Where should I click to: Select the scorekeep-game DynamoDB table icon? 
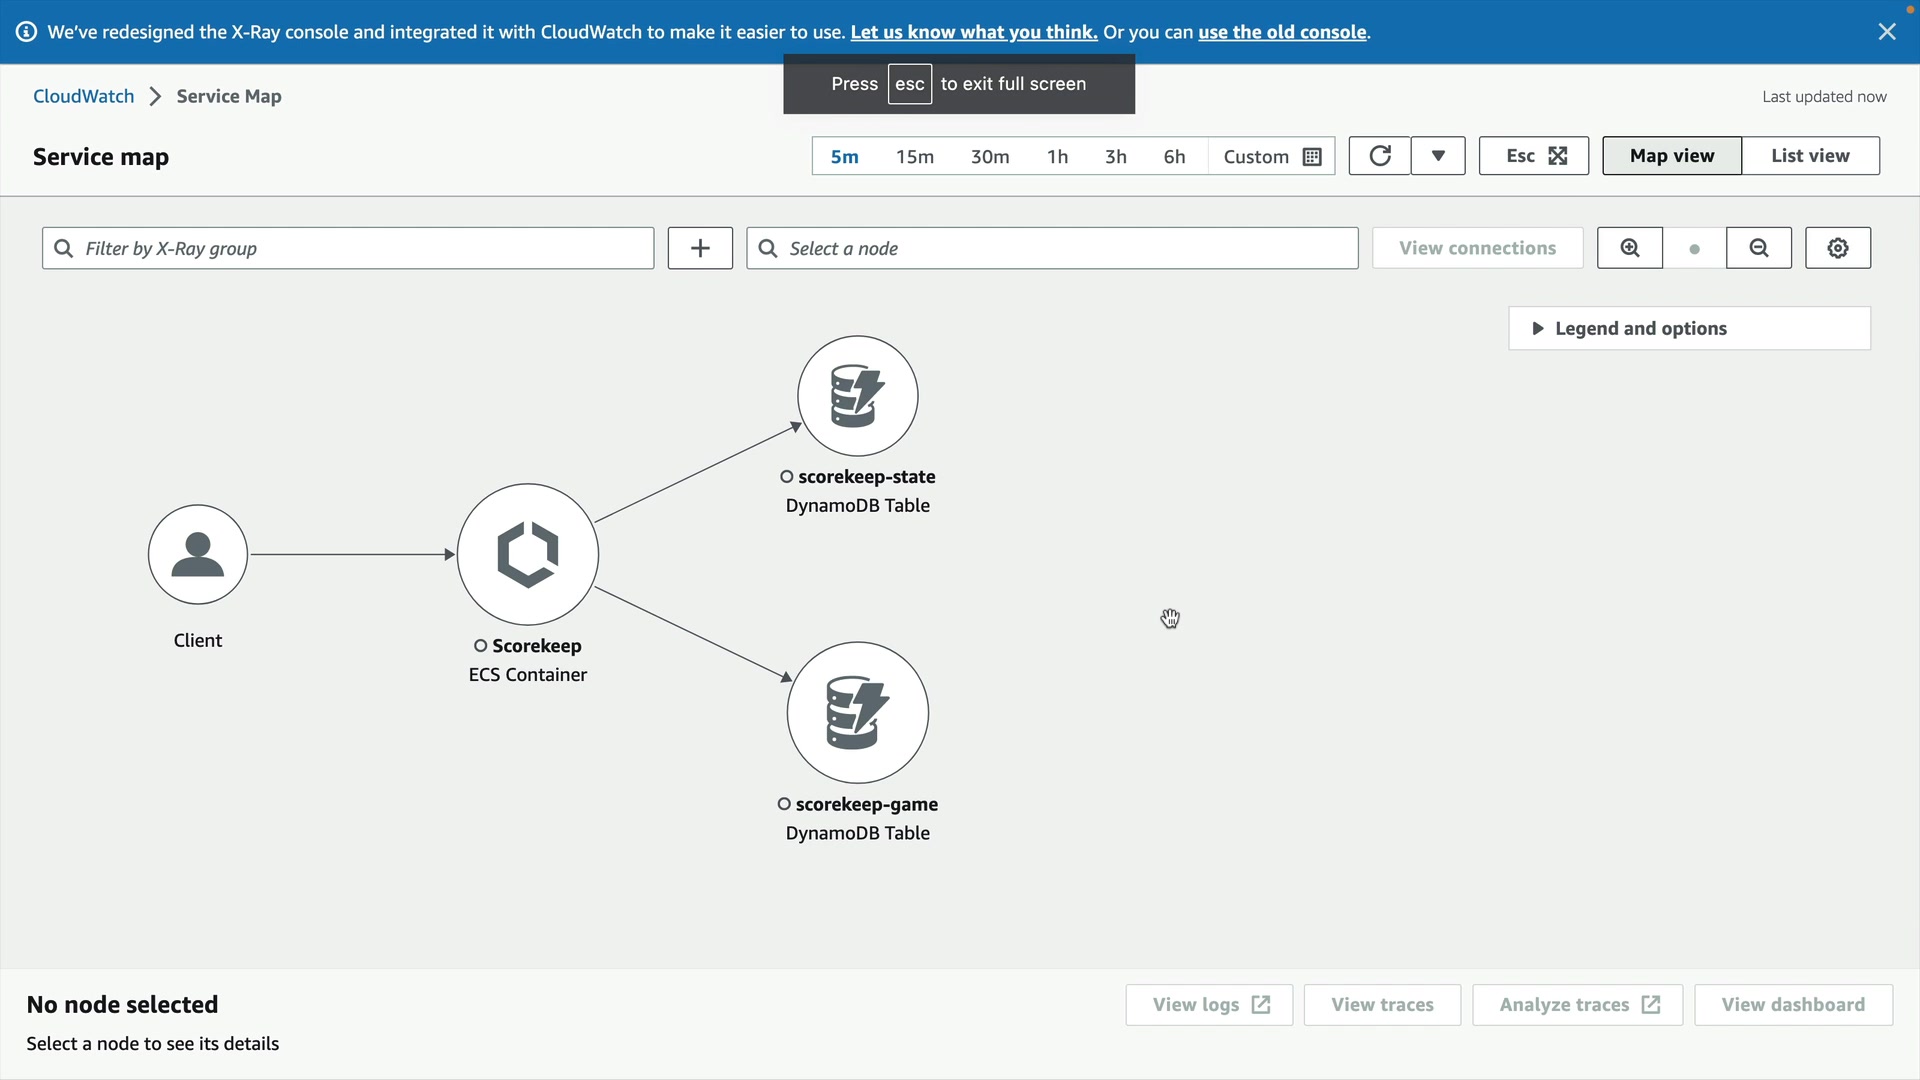point(858,712)
